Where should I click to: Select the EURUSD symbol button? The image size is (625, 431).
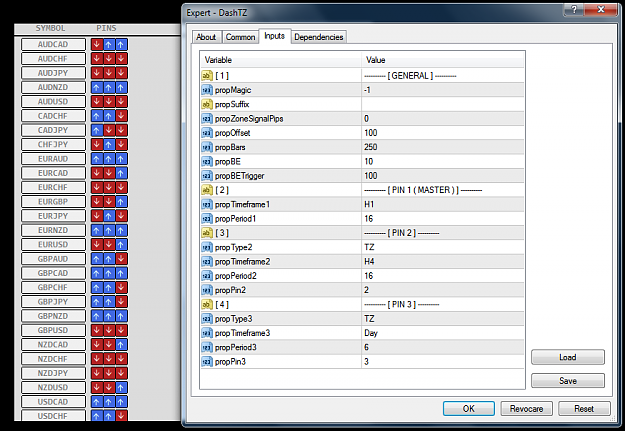pos(53,244)
